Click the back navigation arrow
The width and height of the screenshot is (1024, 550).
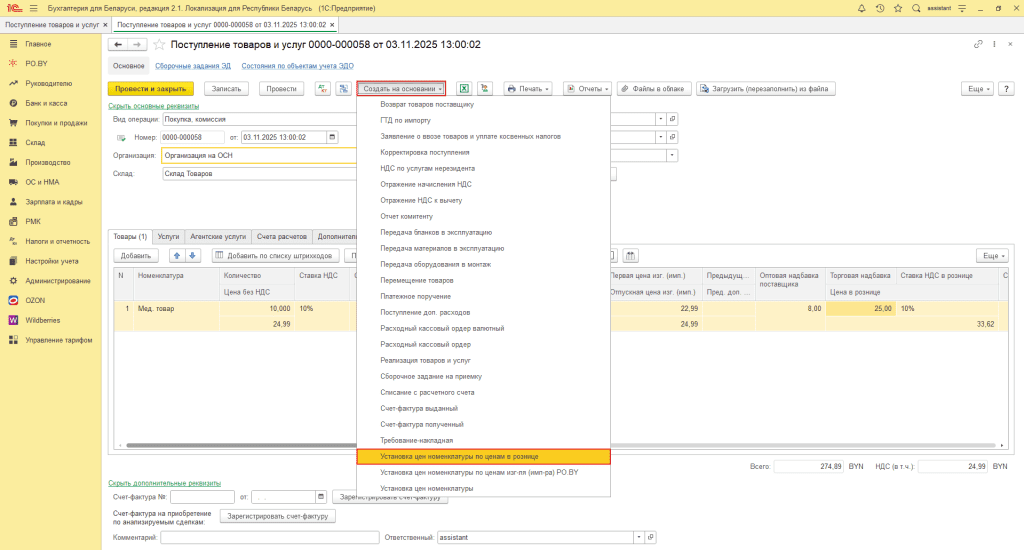[117, 45]
